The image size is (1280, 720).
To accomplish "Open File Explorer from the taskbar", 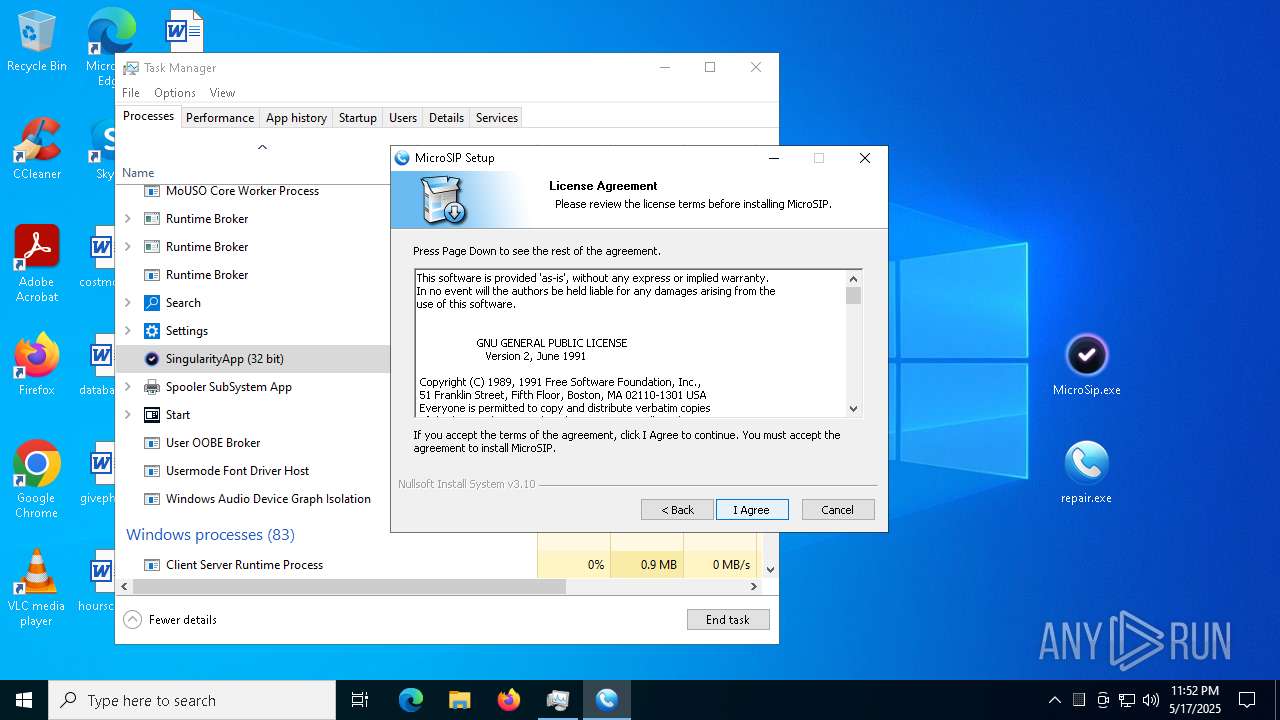I will coord(460,700).
